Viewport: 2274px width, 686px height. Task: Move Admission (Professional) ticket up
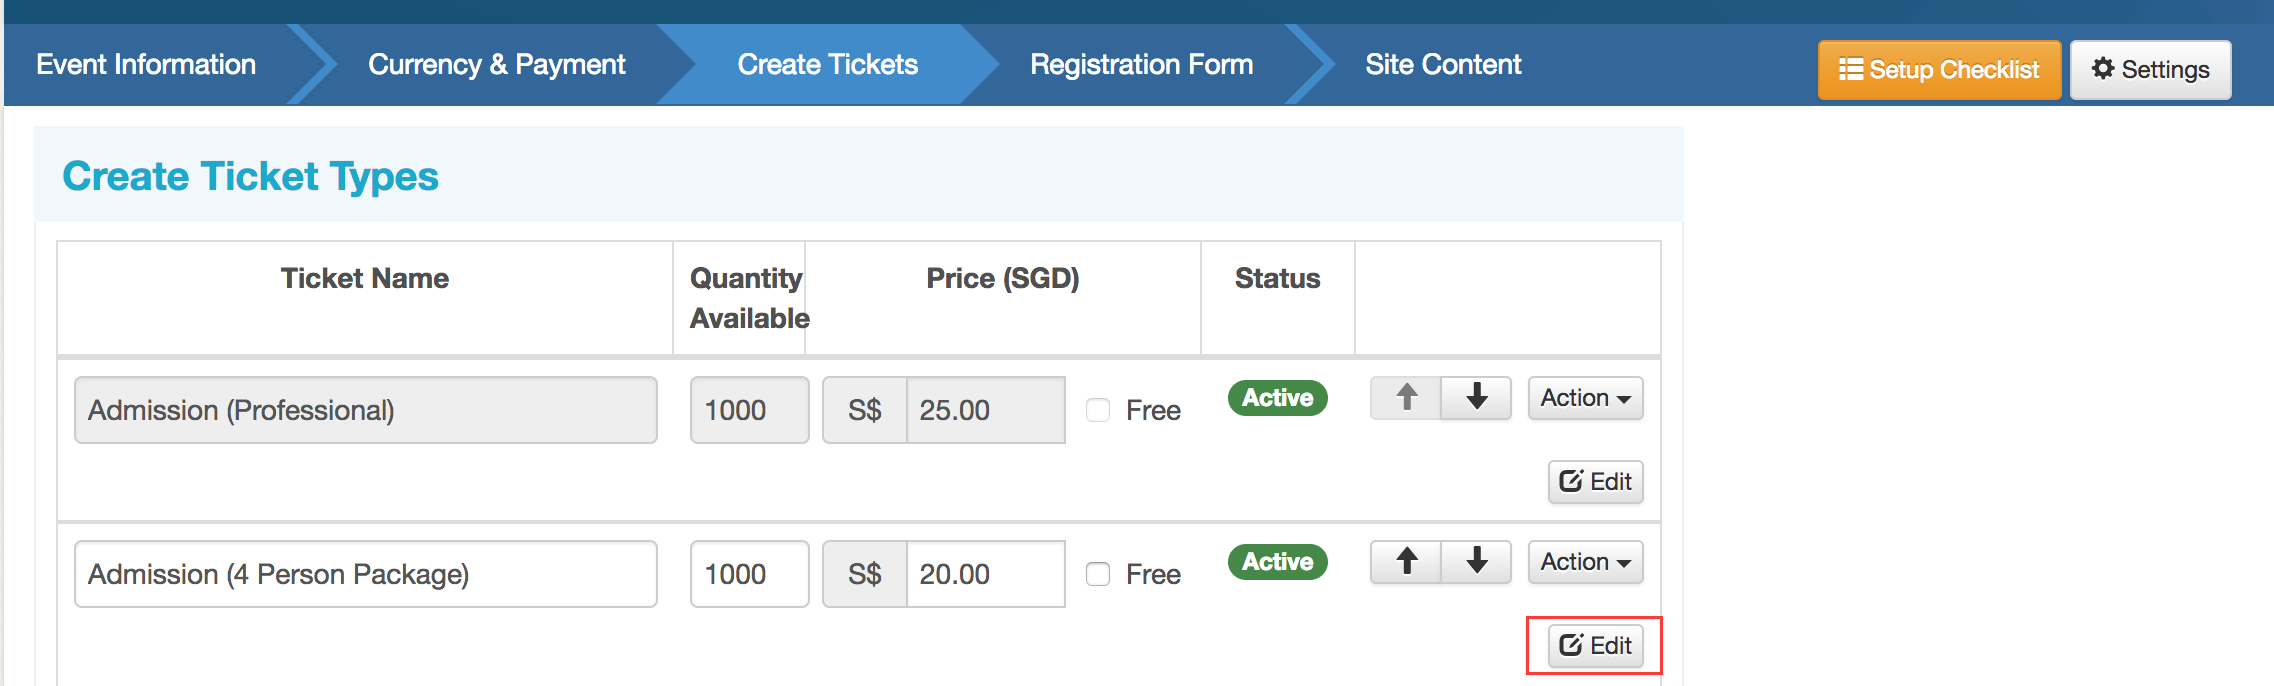[1406, 398]
